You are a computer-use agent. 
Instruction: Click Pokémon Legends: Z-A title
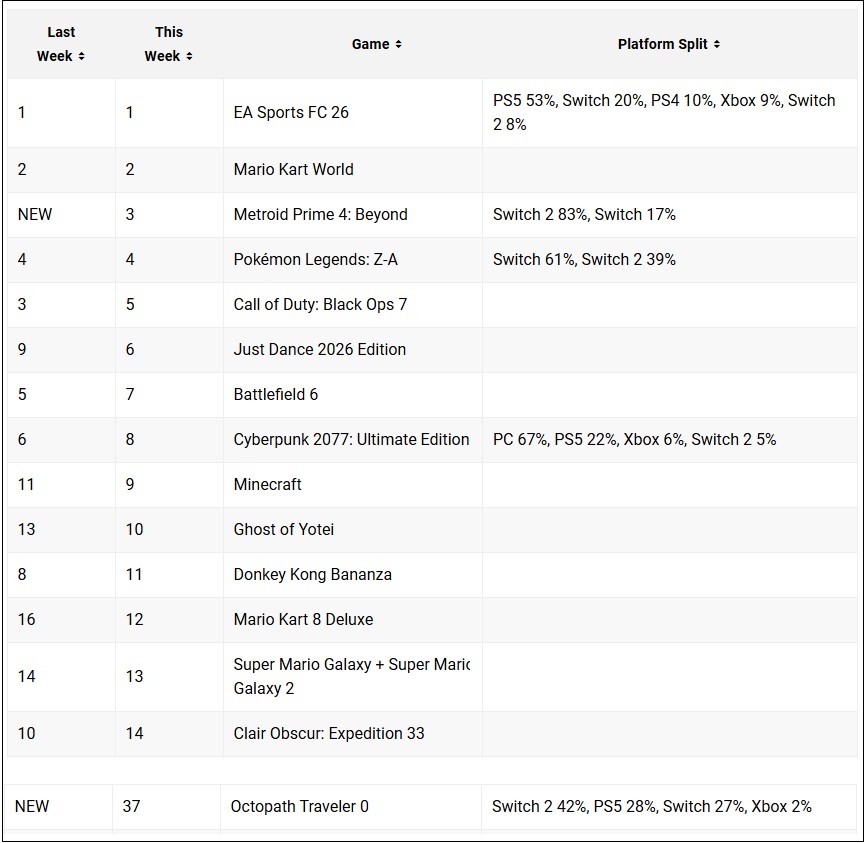[x=315, y=259]
